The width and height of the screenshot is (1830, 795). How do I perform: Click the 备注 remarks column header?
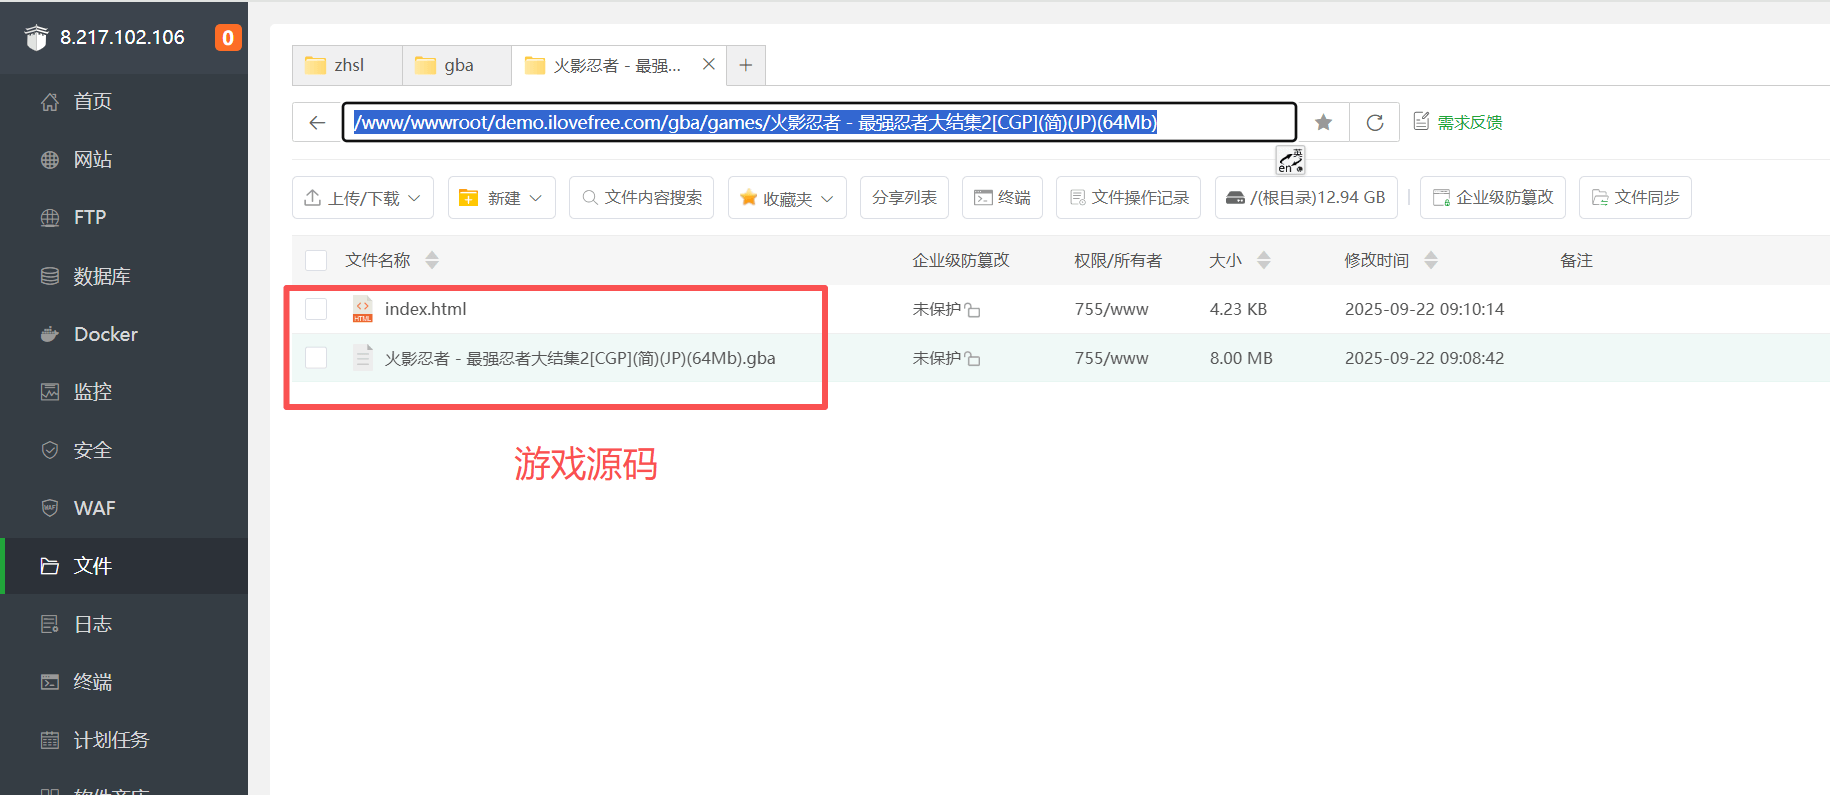(x=1576, y=260)
